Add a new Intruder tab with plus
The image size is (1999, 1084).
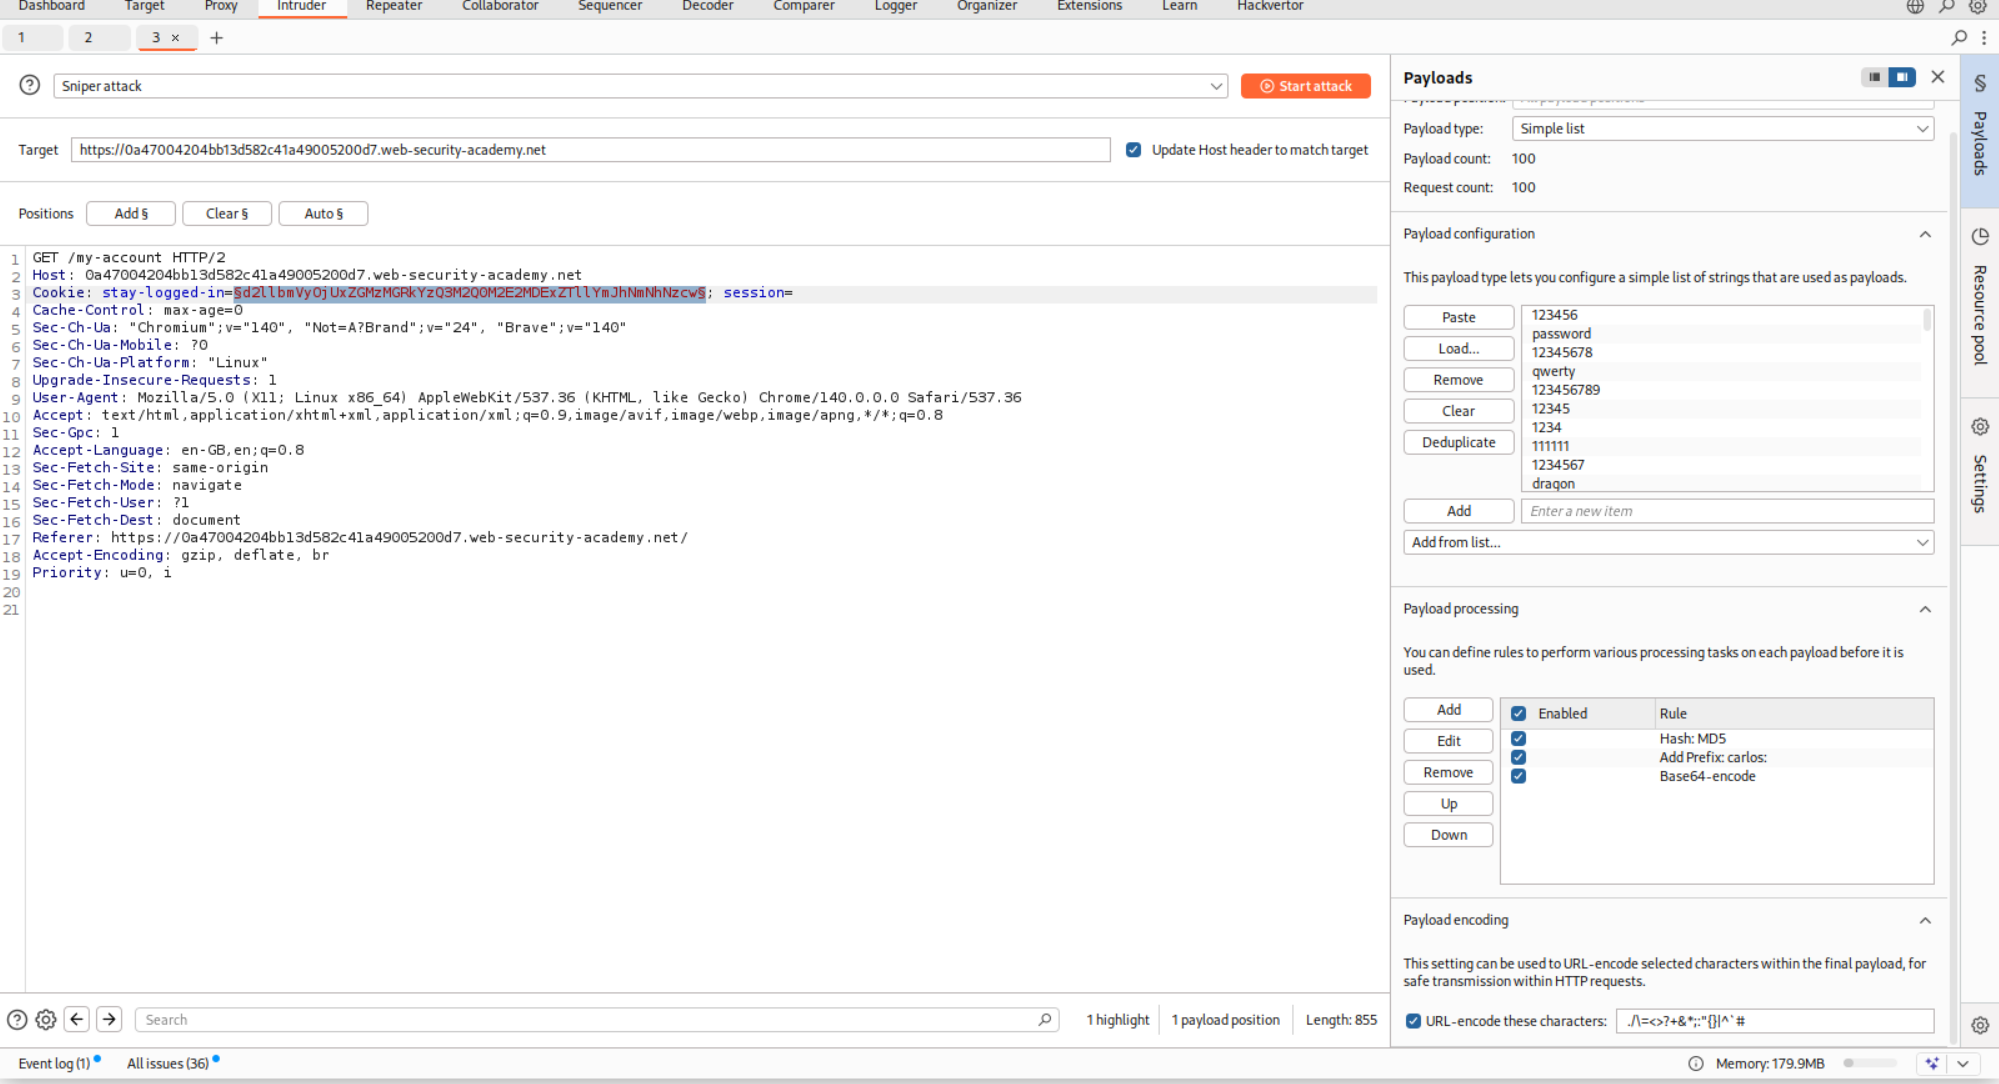point(216,38)
